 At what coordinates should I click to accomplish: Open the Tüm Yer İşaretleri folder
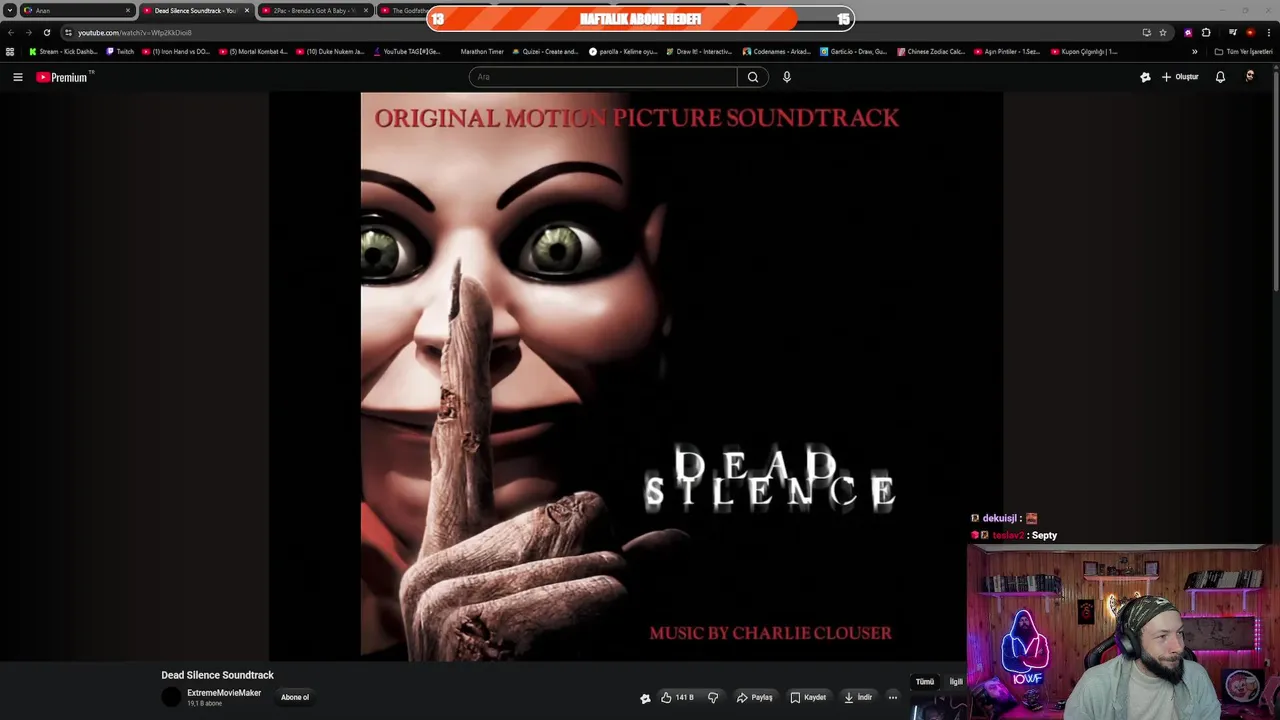[1244, 51]
